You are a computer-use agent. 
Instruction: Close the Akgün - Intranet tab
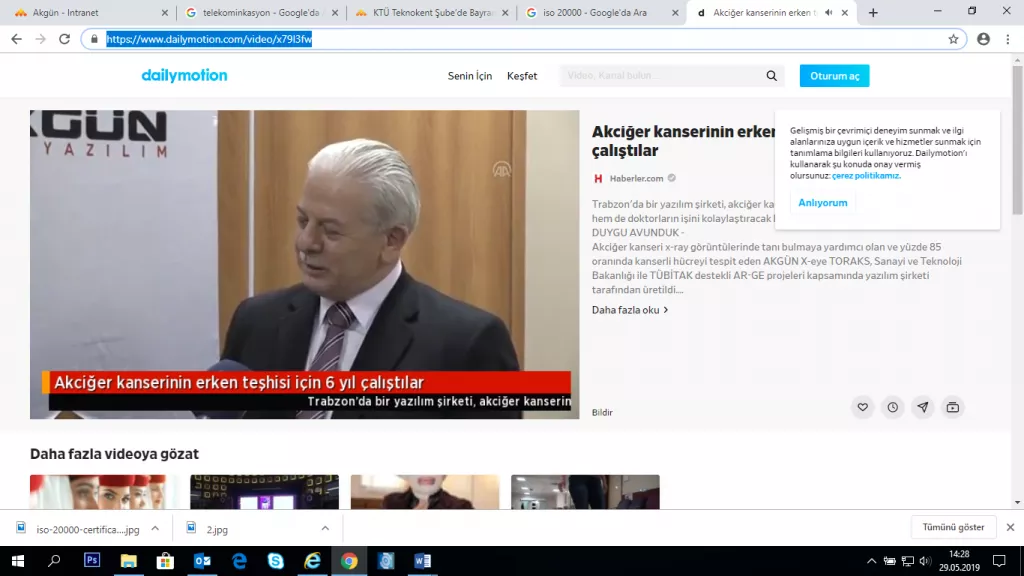click(165, 12)
